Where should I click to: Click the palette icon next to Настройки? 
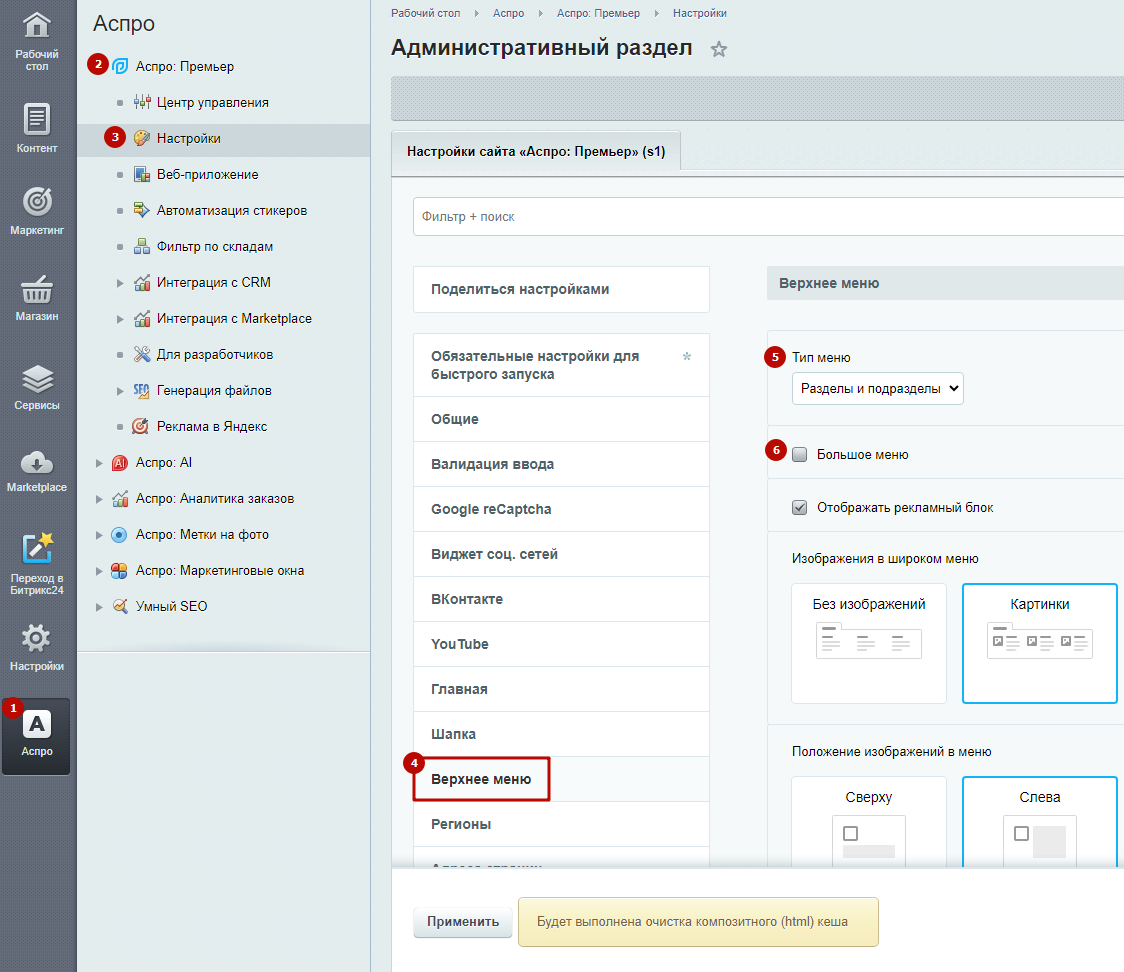click(142, 138)
